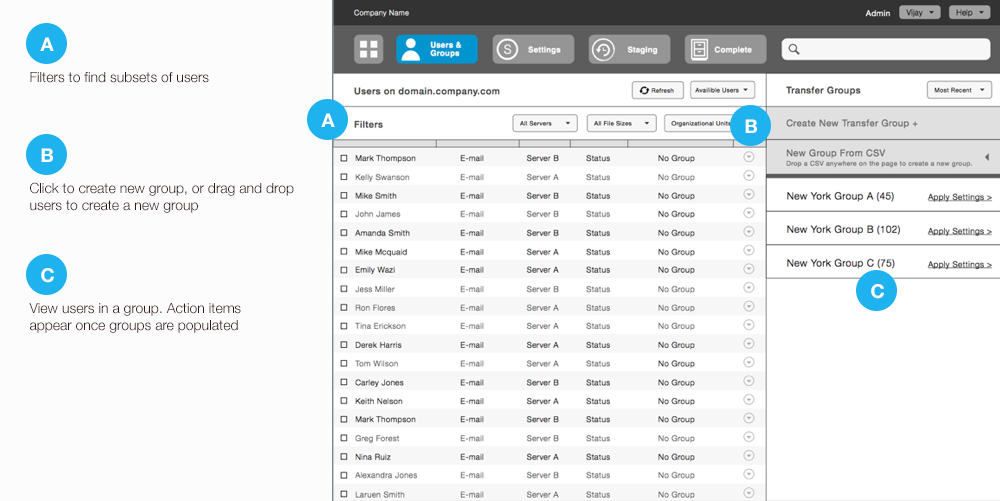Tick the checkbox for Laruen Smith
The height and width of the screenshot is (501, 1000).
(x=344, y=495)
